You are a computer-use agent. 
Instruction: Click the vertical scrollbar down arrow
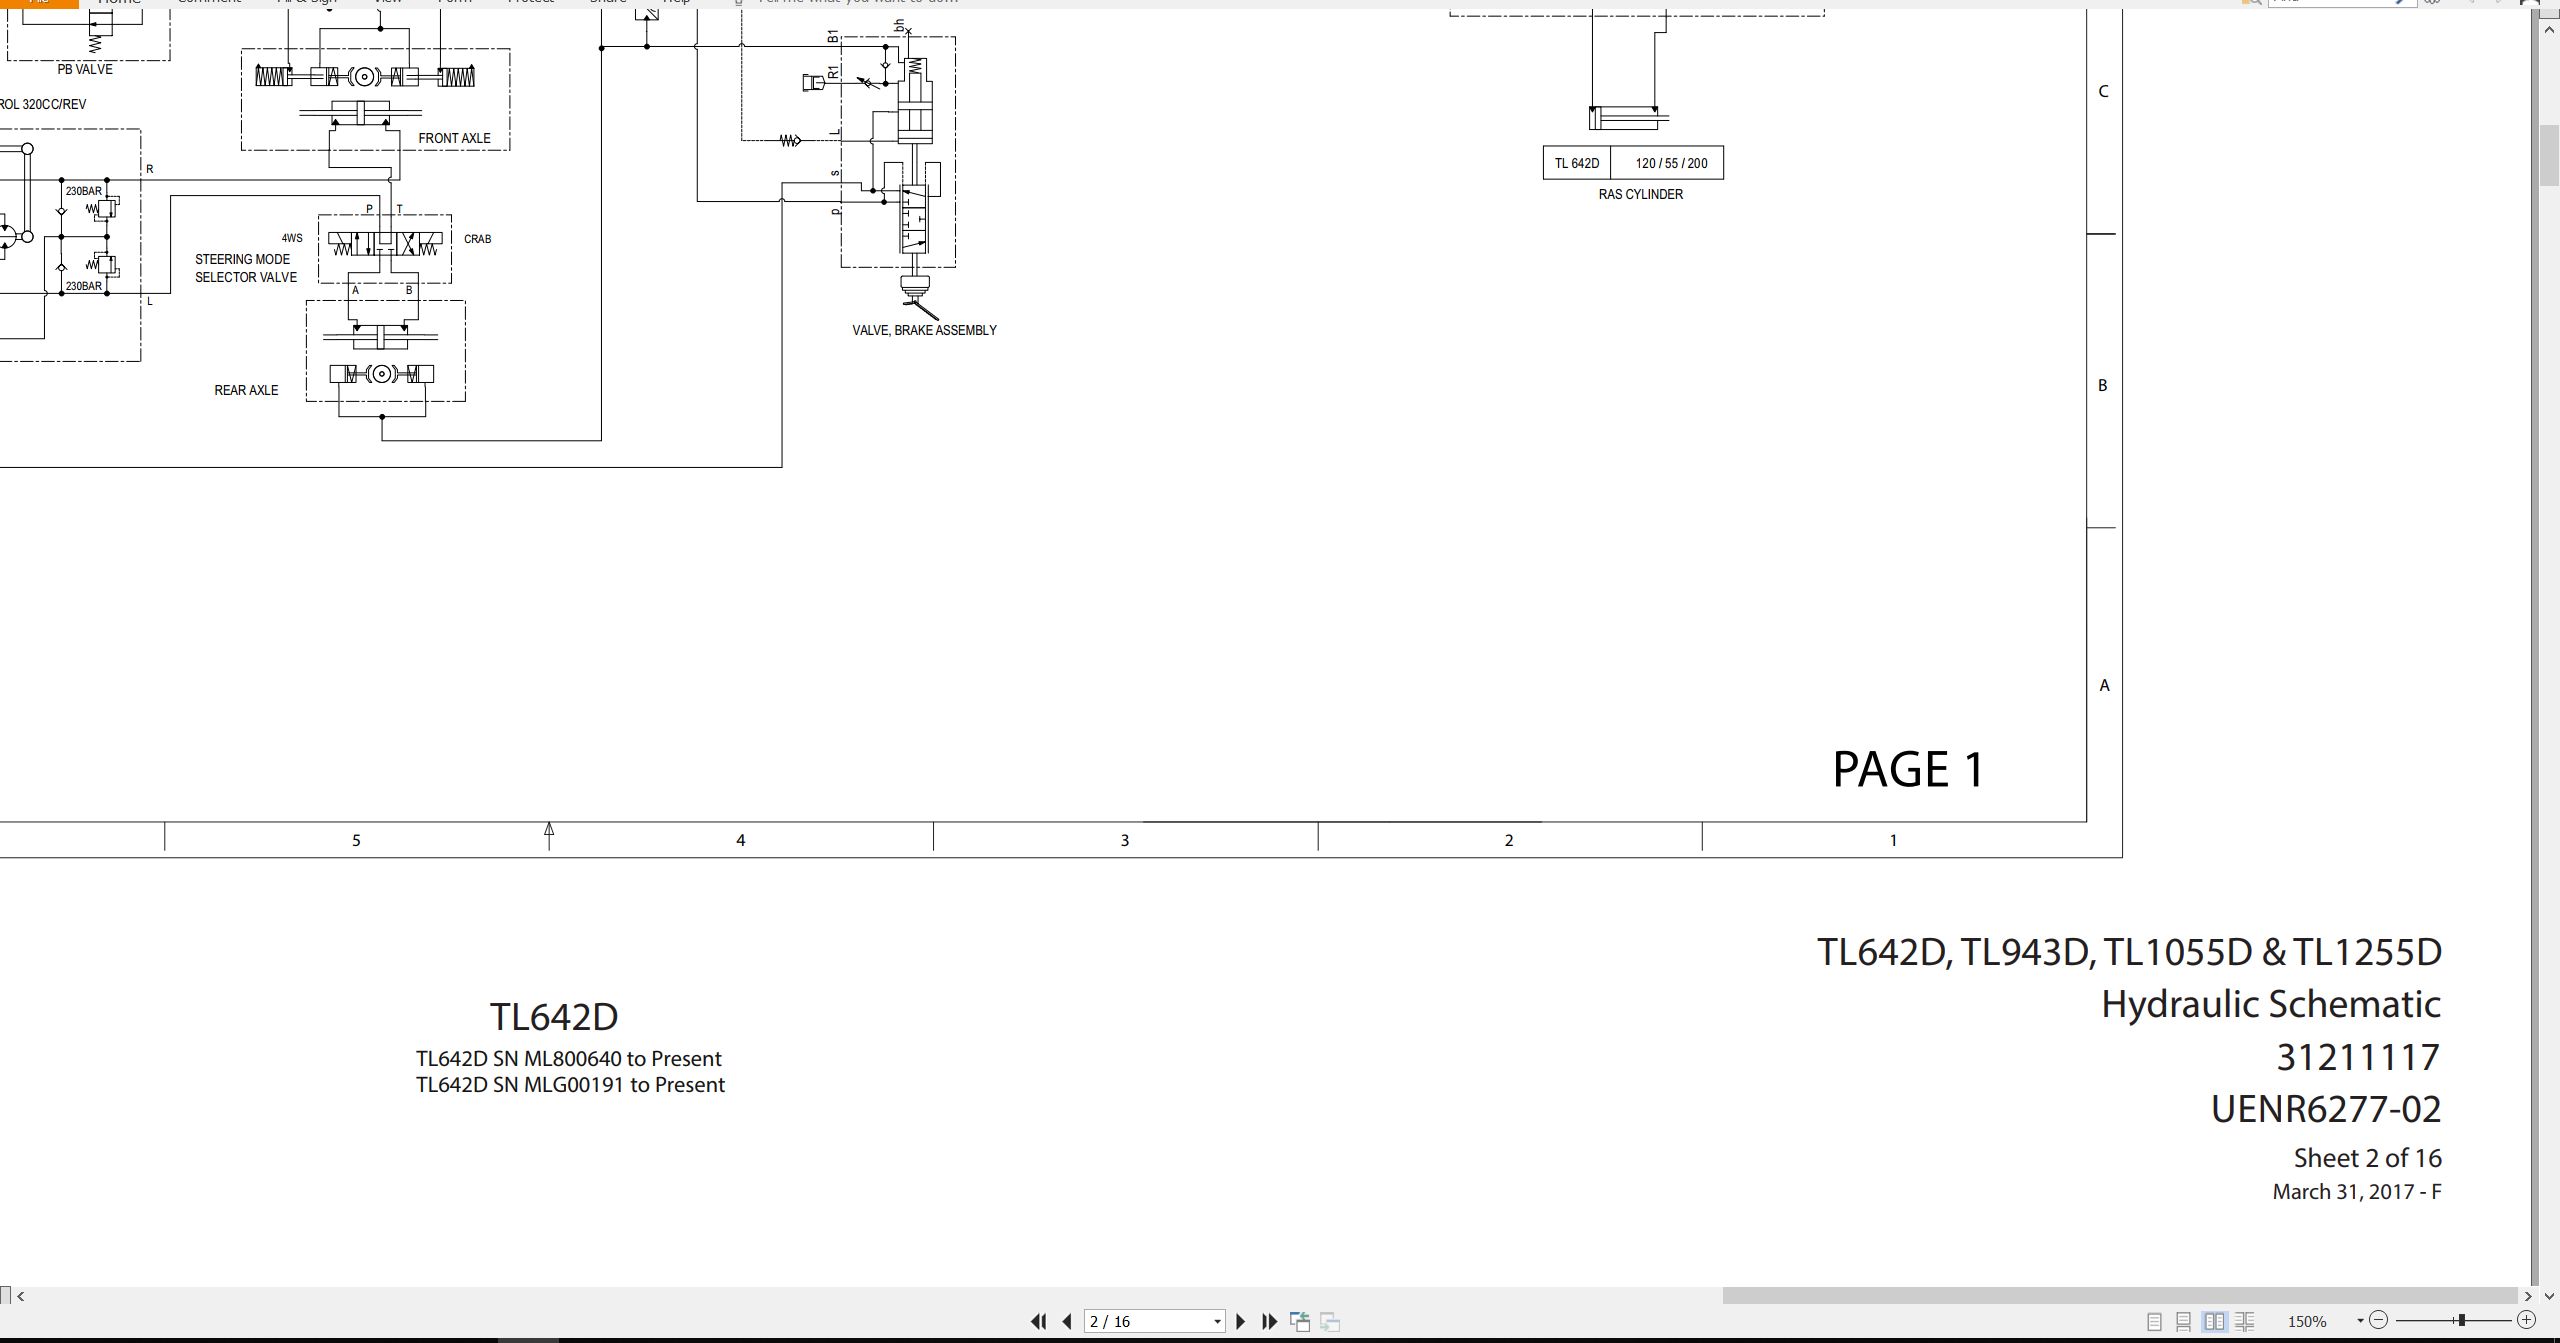[2549, 1297]
